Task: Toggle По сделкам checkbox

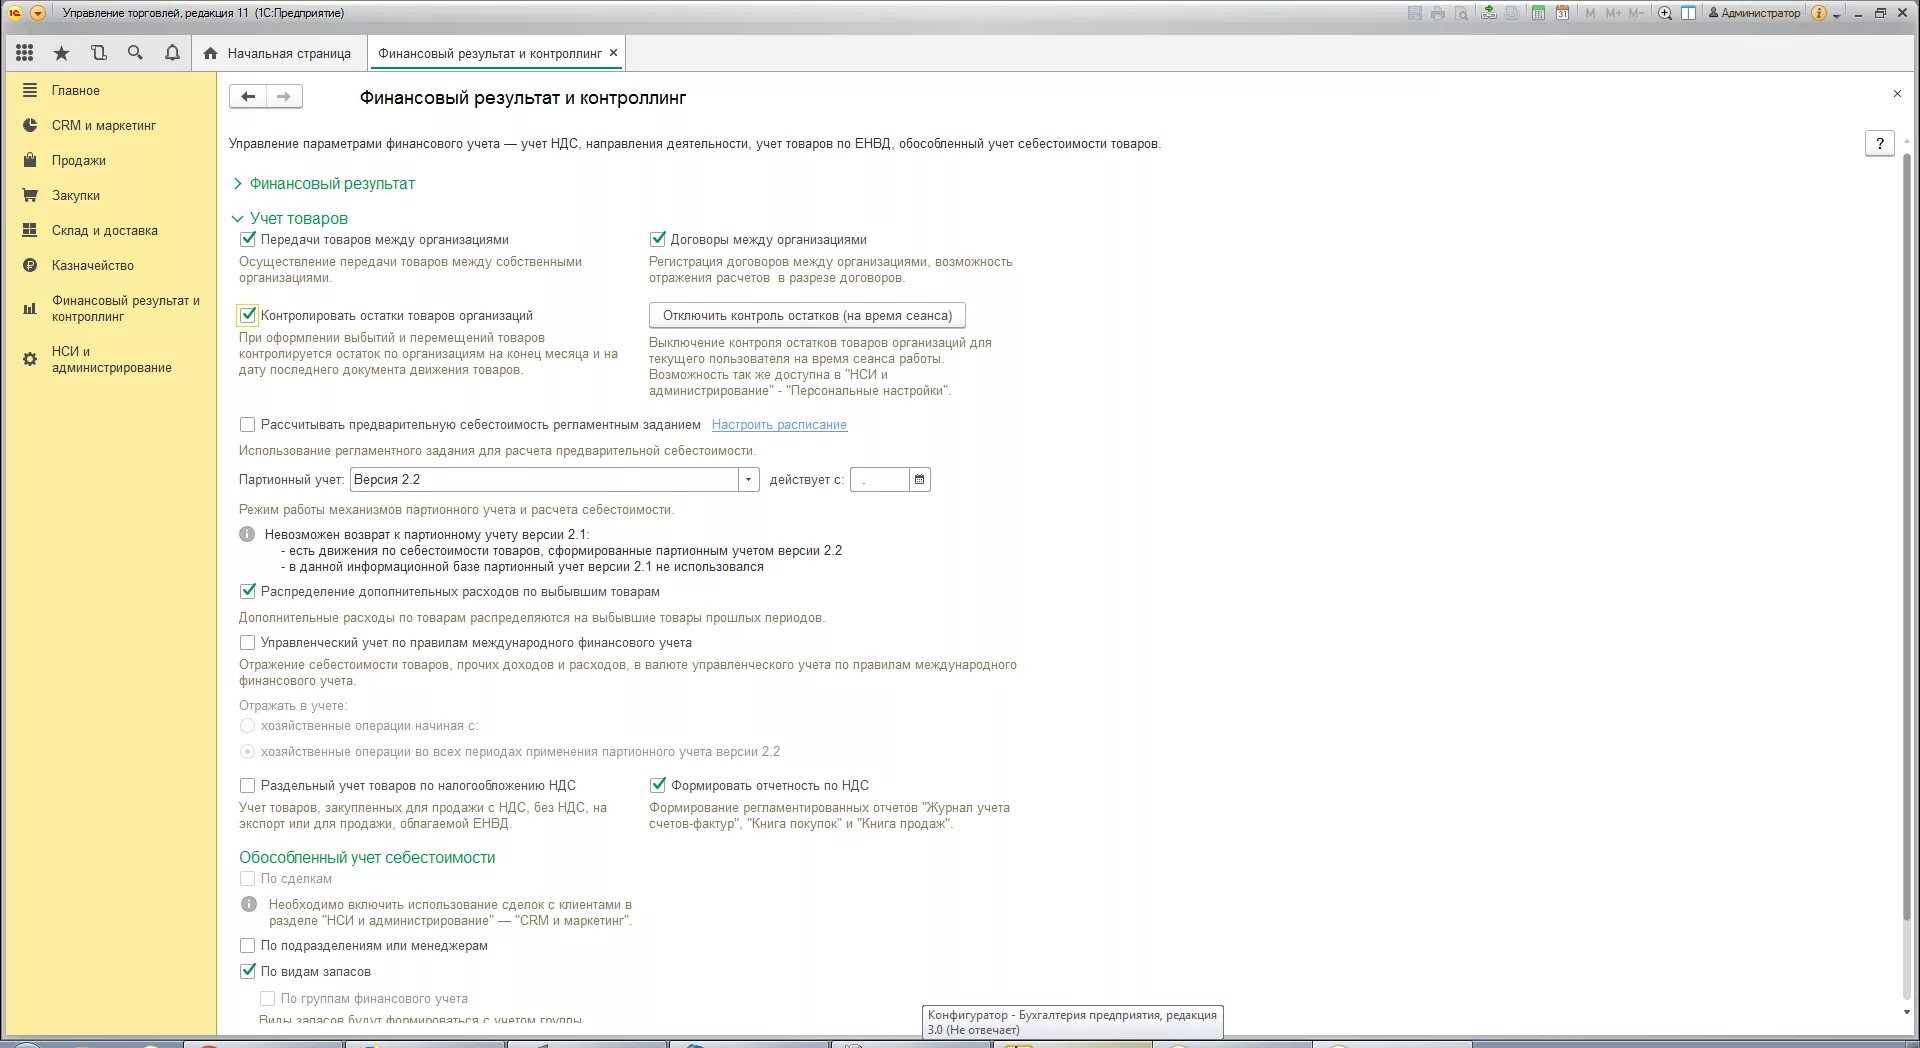Action: click(248, 878)
